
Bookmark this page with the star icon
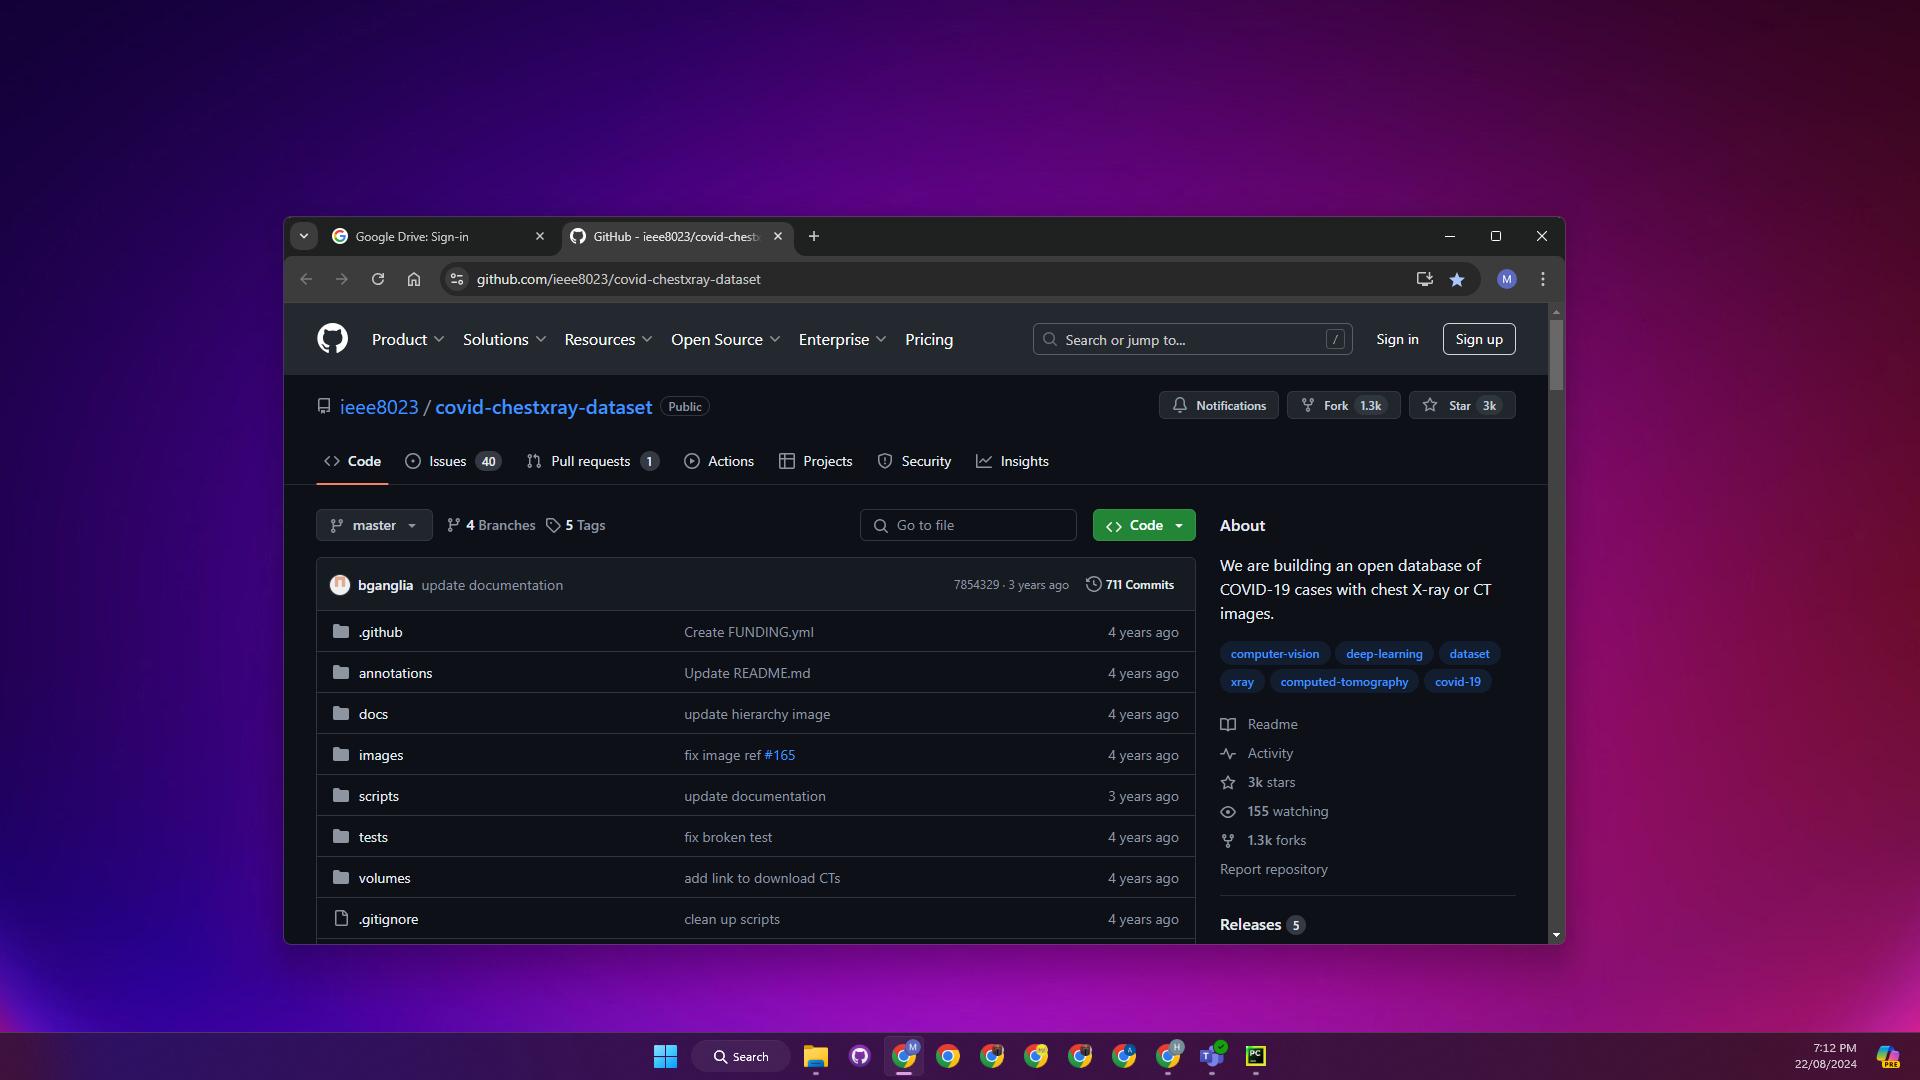click(x=1457, y=279)
